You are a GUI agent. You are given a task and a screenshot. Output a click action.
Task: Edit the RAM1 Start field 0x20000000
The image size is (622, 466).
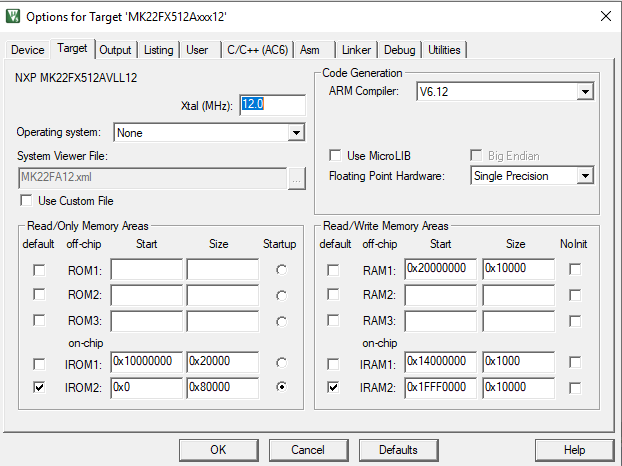440,270
